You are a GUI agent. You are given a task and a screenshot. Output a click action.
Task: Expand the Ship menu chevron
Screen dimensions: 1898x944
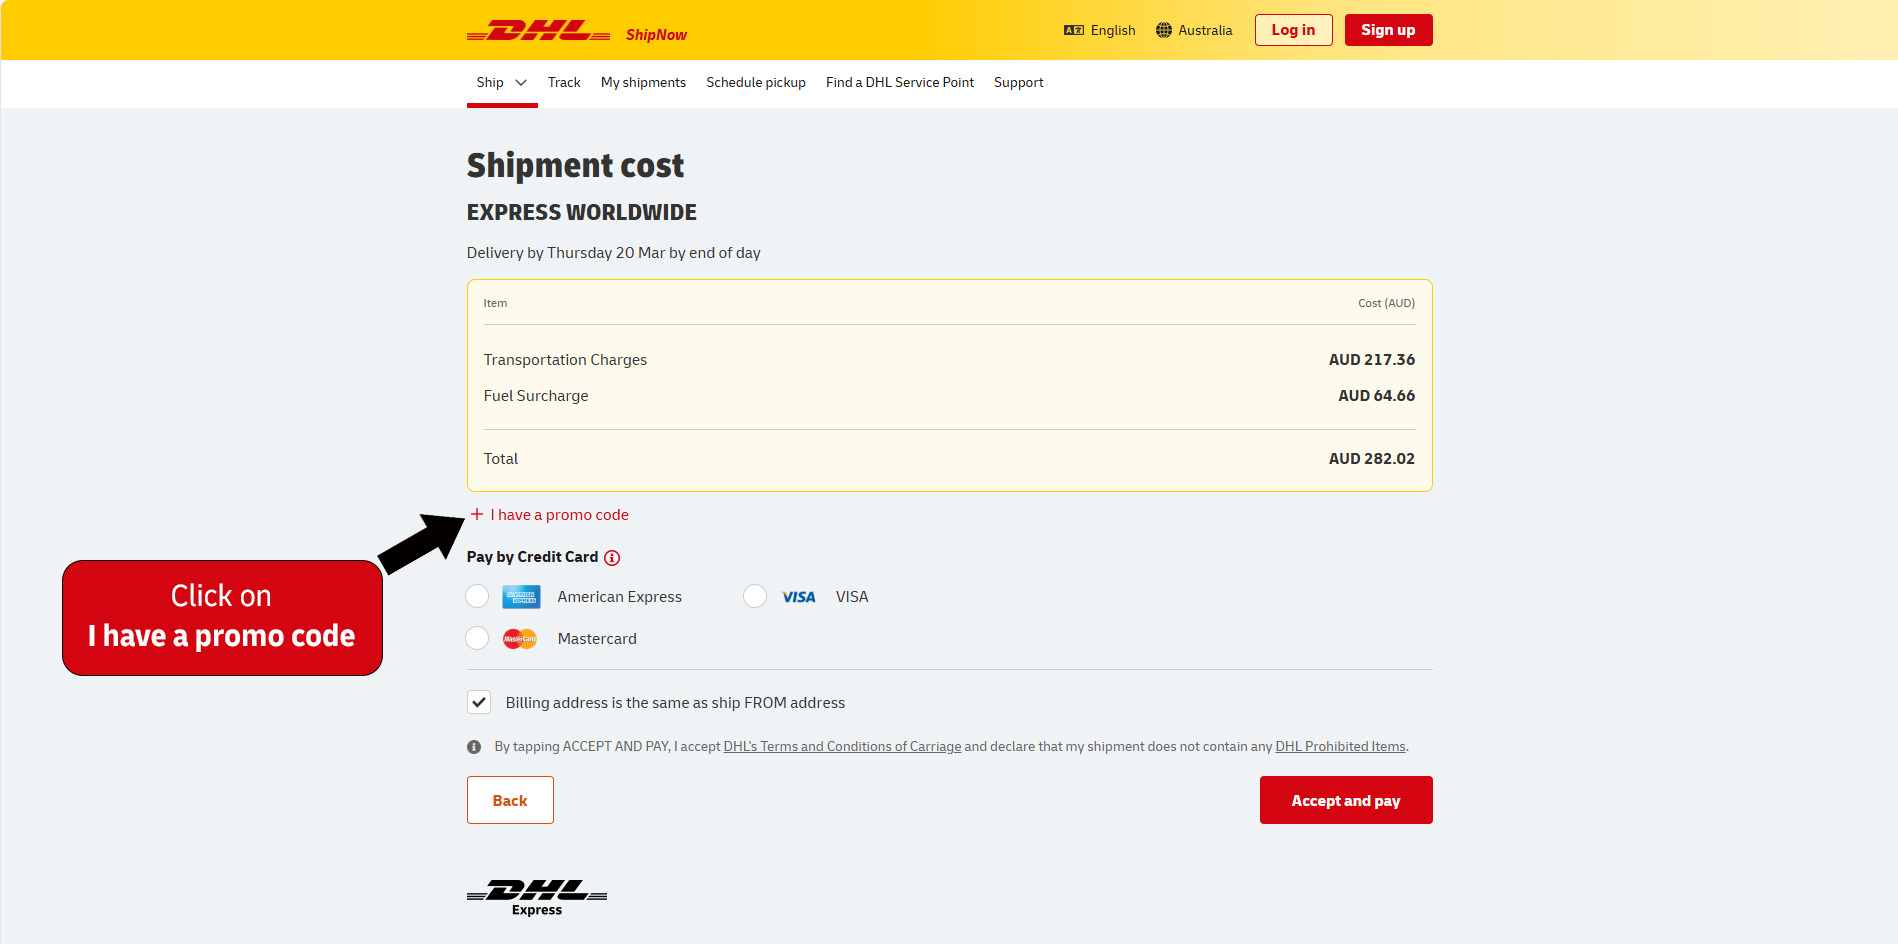click(521, 83)
